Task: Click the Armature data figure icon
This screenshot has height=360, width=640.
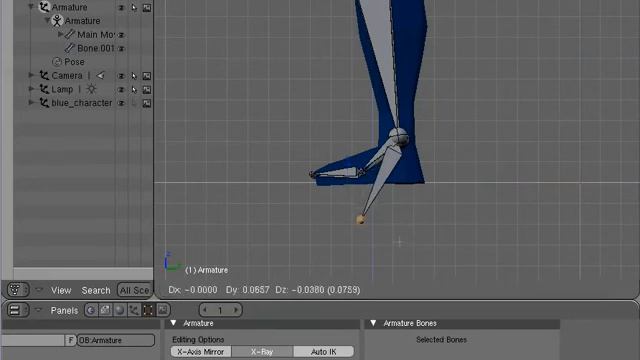Action: coord(57,20)
